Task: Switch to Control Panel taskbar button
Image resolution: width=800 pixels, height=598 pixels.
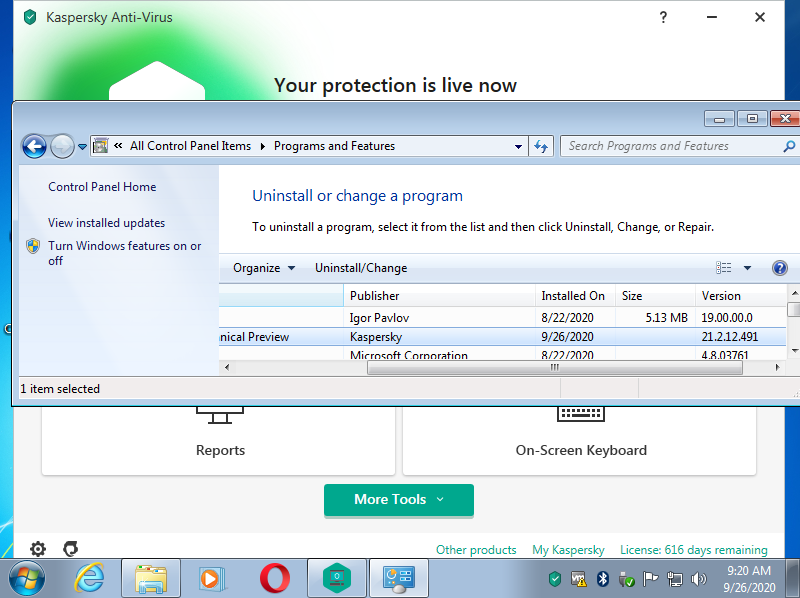Action: tap(399, 579)
